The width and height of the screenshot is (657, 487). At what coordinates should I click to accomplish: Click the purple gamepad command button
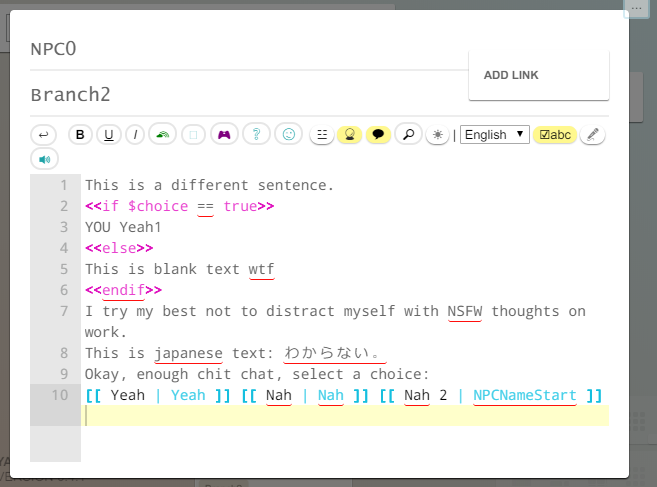(224, 135)
